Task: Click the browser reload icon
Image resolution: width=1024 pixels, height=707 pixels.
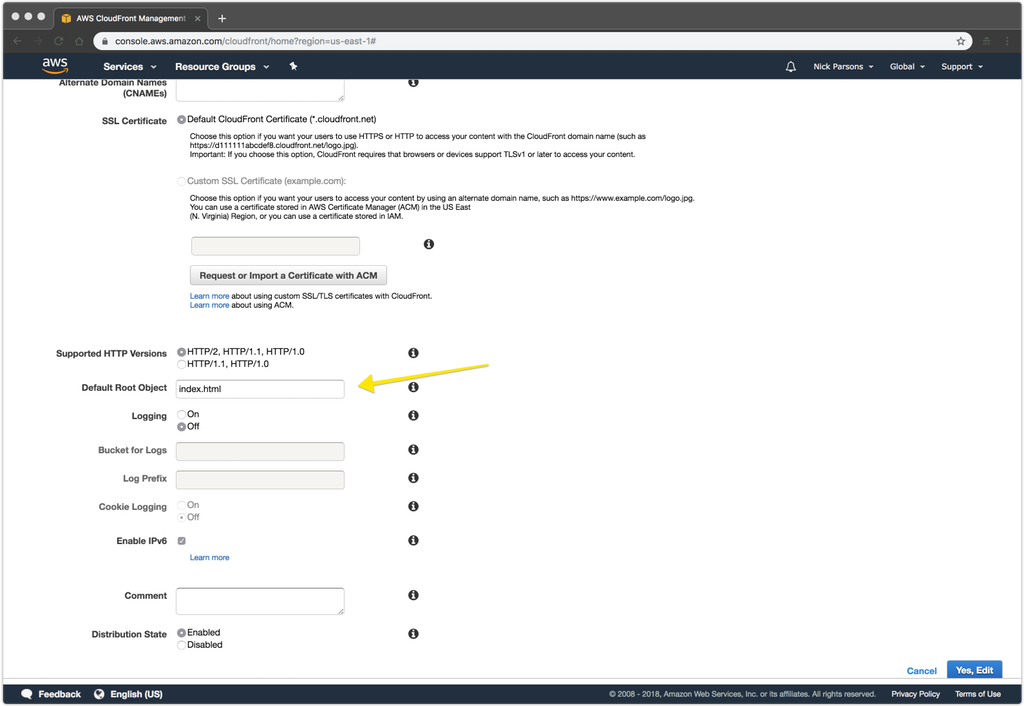Action: pos(59,41)
